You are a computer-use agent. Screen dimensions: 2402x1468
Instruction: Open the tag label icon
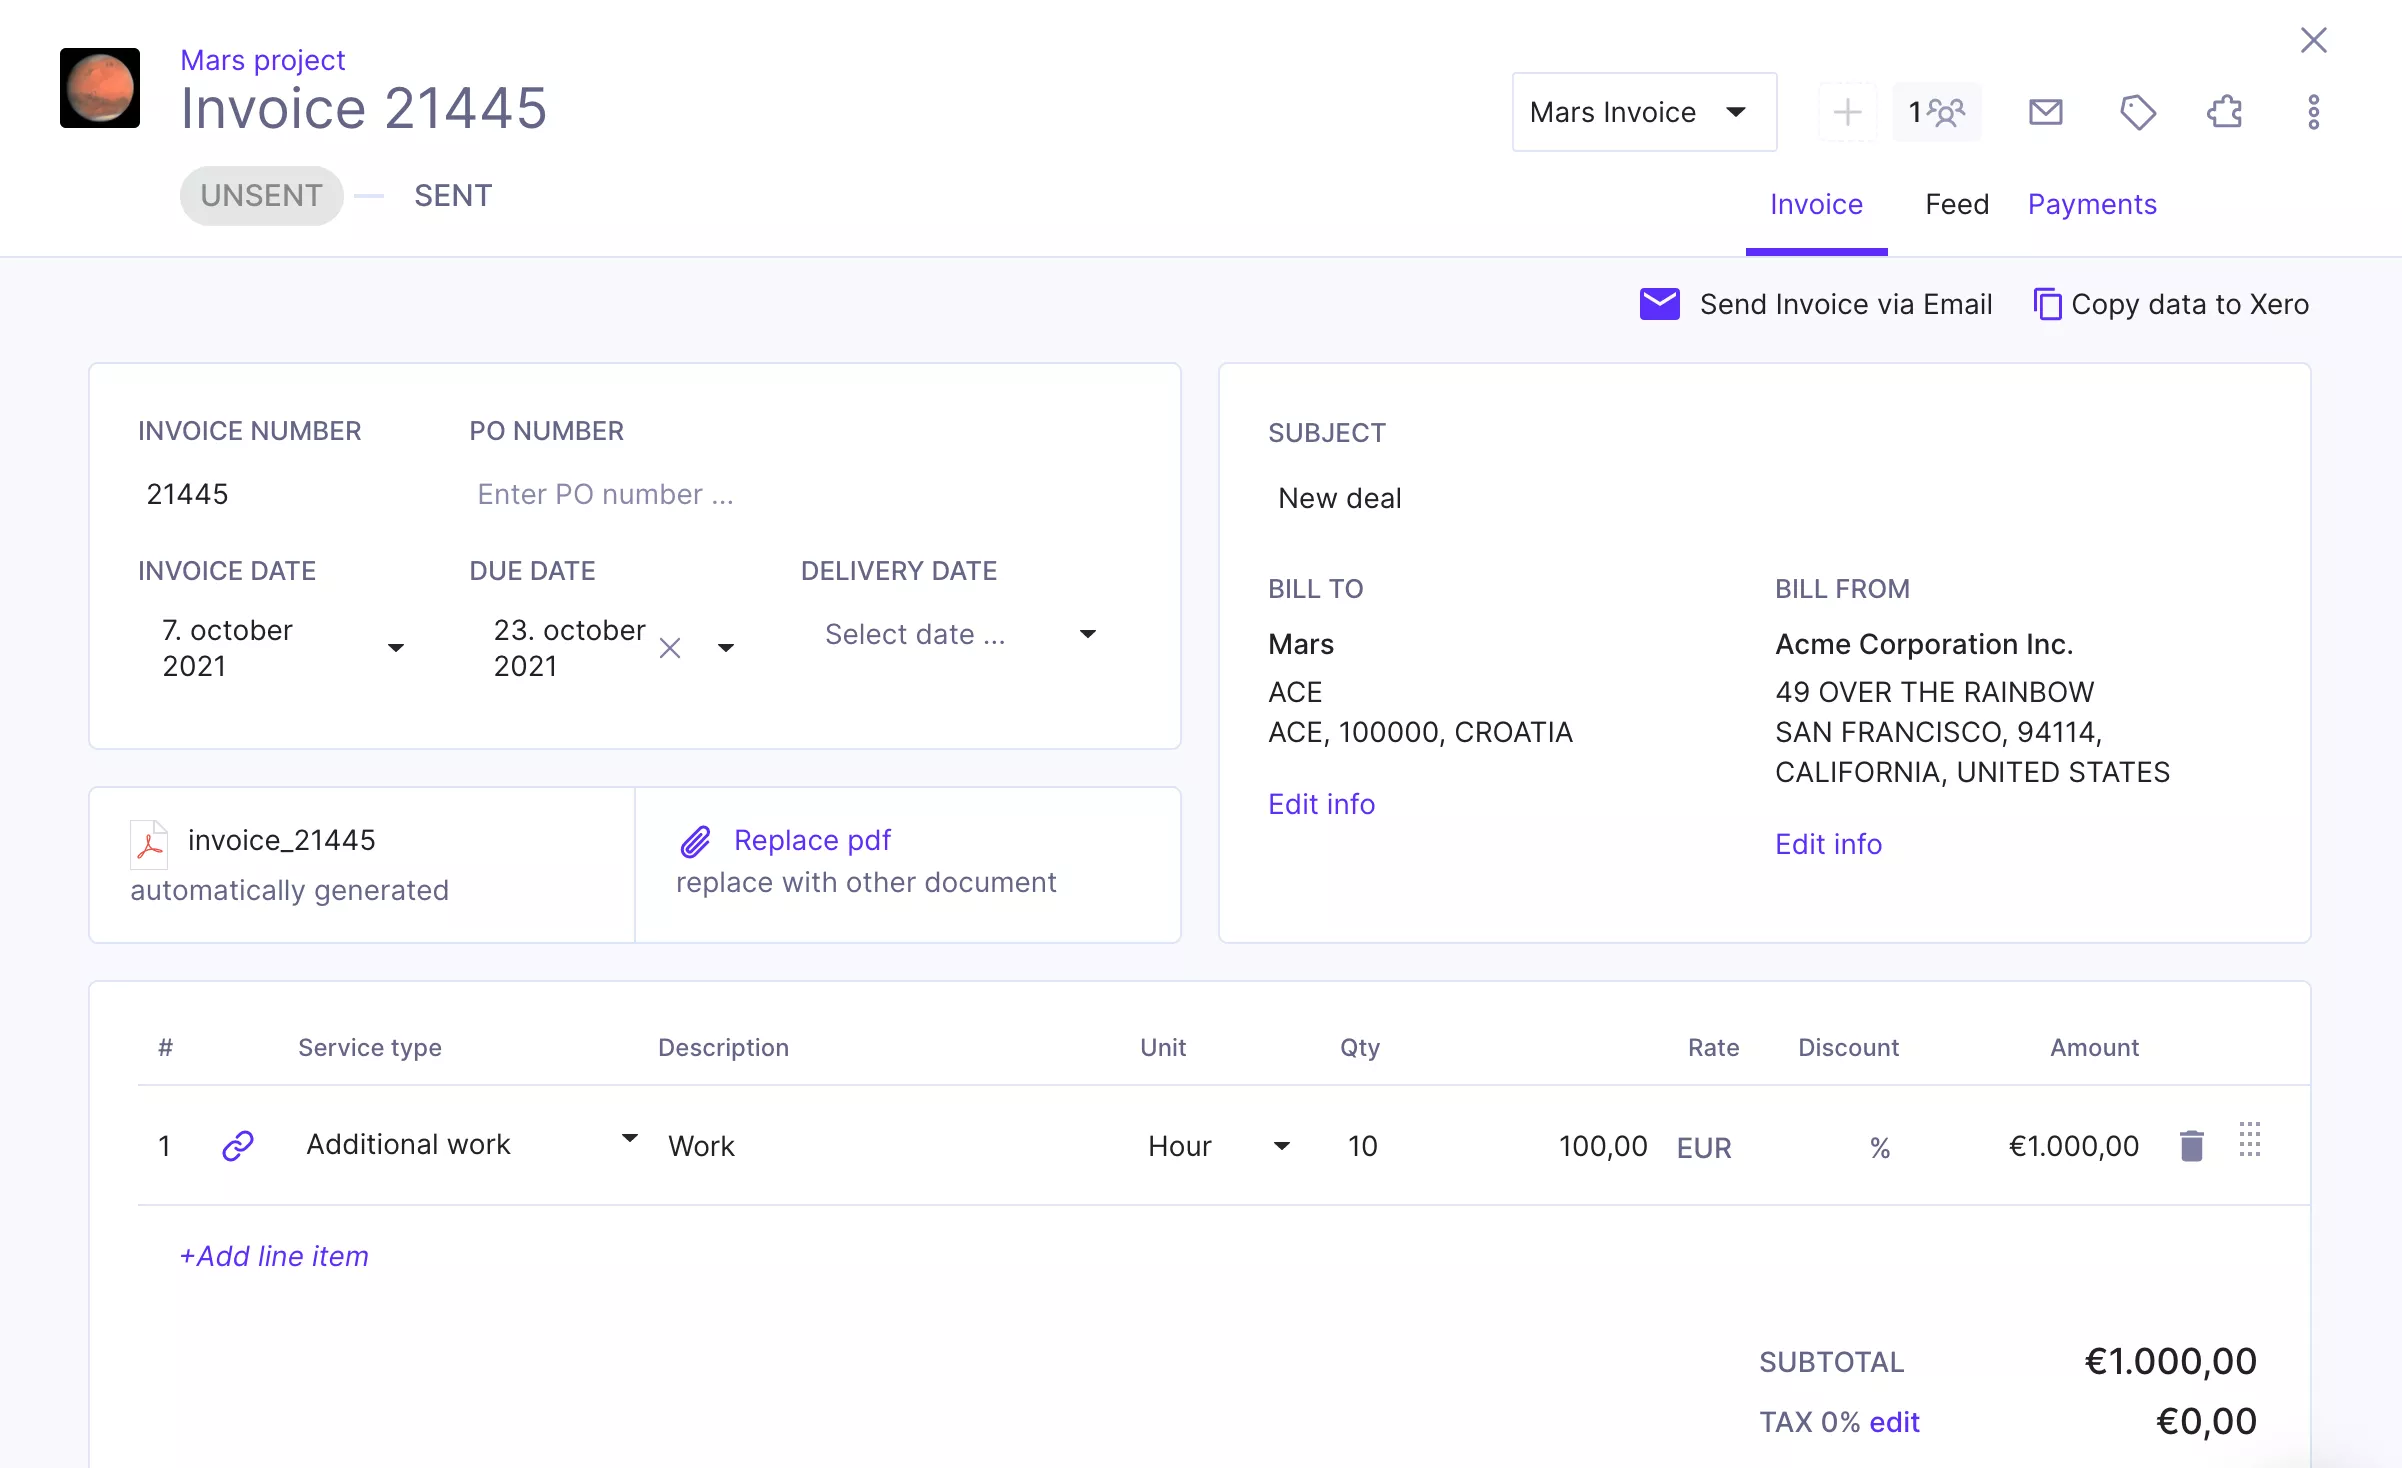(x=2138, y=112)
